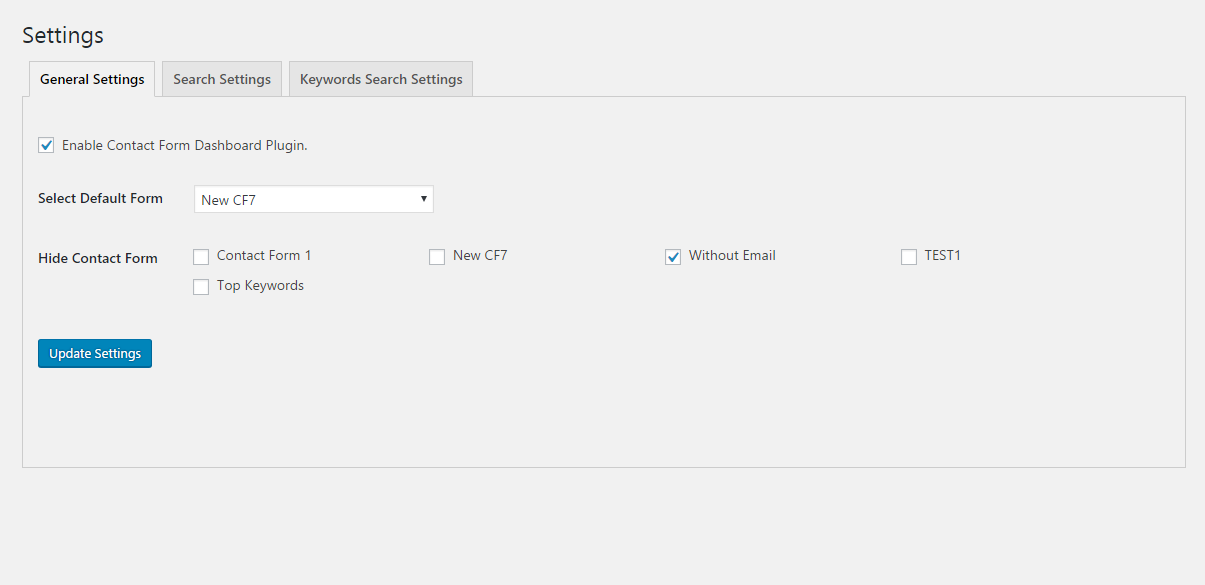Open the Search Settings tab

tap(222, 79)
